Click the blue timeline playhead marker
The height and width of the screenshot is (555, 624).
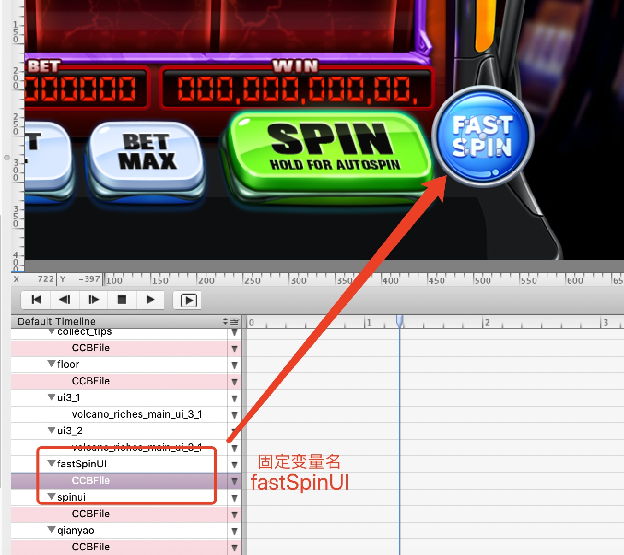(400, 322)
